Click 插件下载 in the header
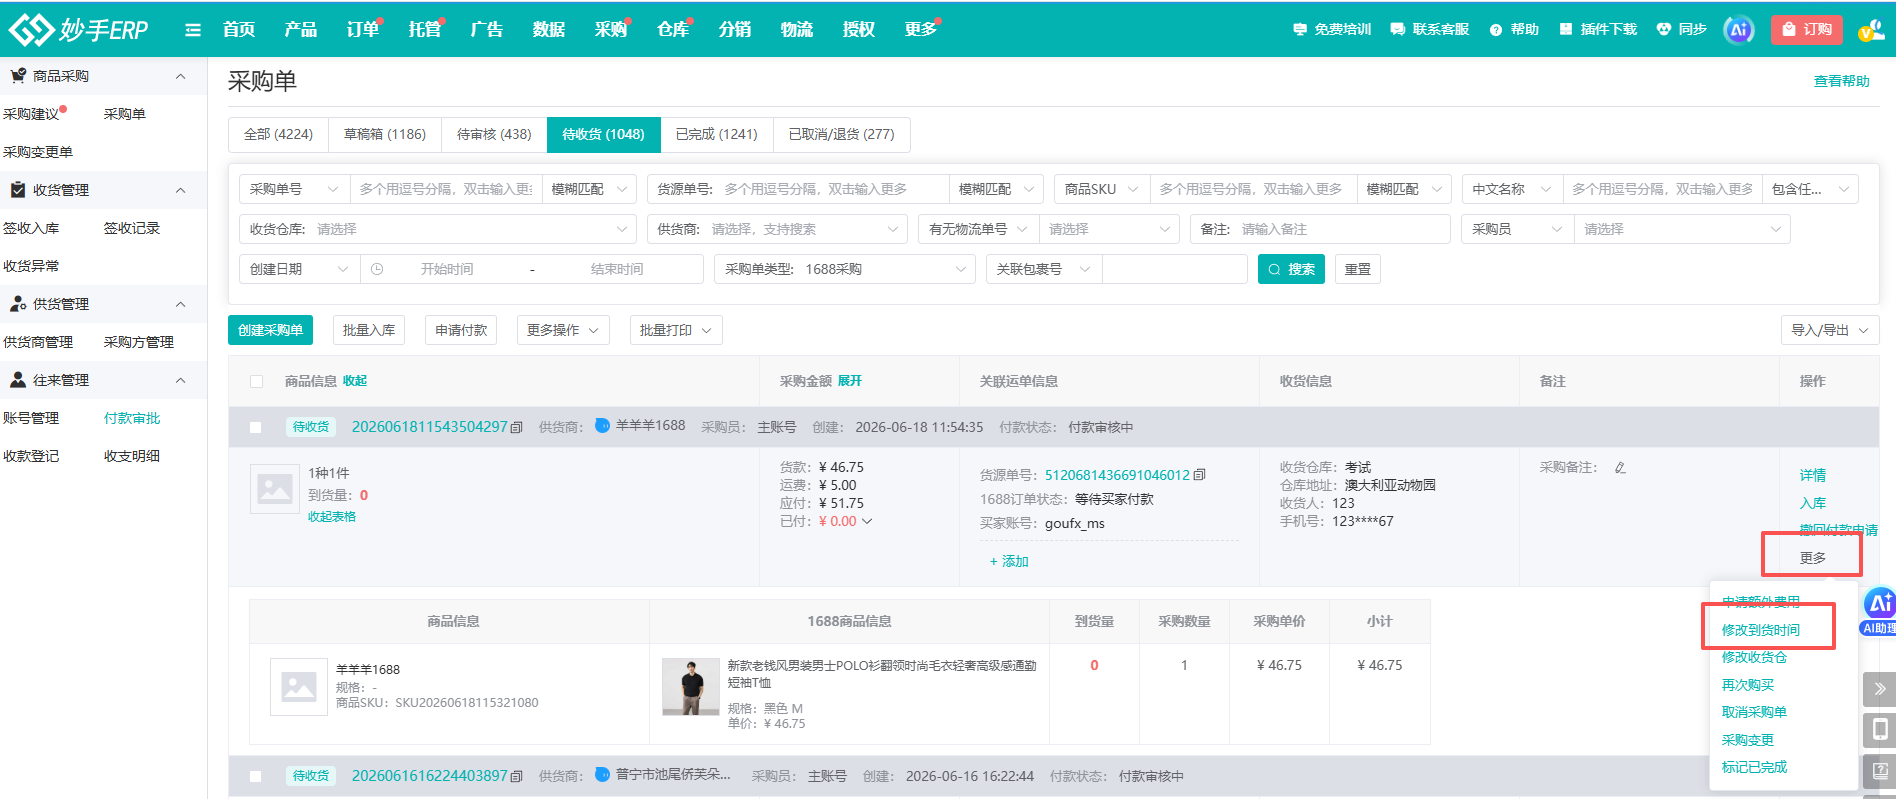This screenshot has height=799, width=1896. pyautogui.click(x=1598, y=29)
